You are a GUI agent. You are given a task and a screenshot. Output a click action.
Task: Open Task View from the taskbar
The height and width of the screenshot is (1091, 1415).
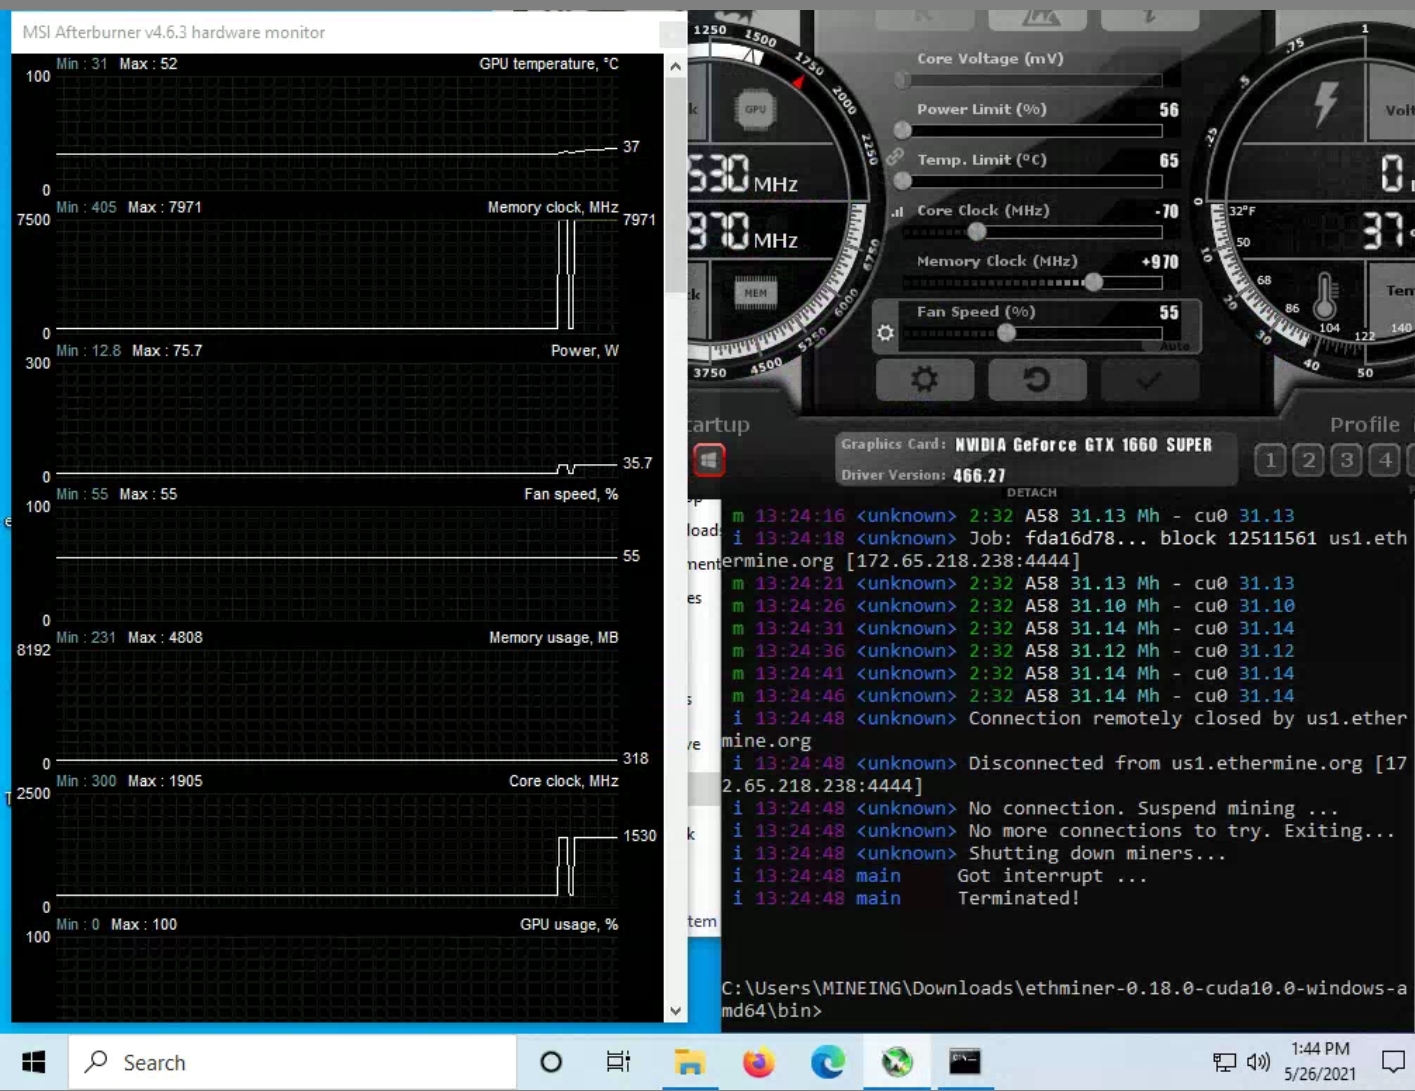tap(619, 1062)
